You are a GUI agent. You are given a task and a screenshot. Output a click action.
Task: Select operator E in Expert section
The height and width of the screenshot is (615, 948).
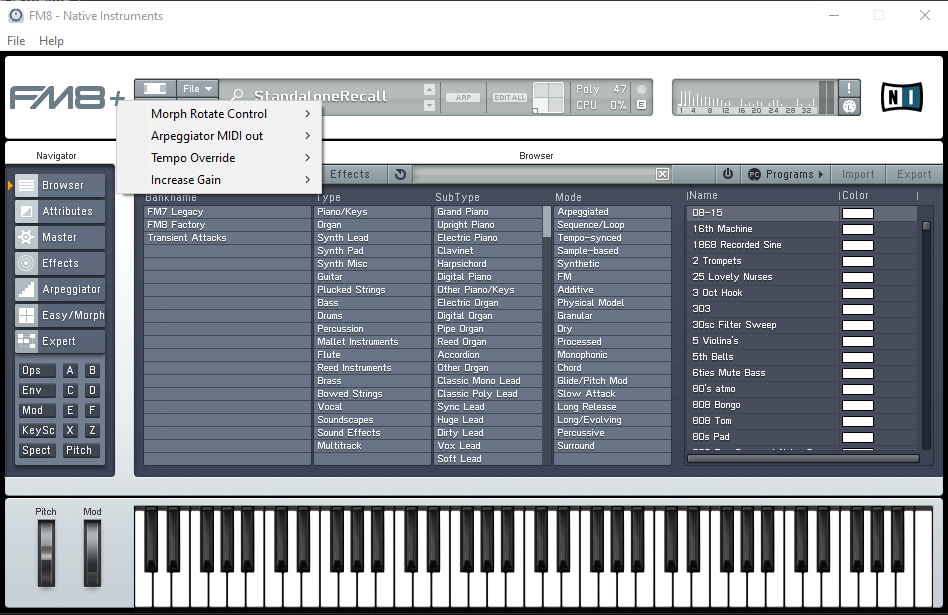(70, 410)
